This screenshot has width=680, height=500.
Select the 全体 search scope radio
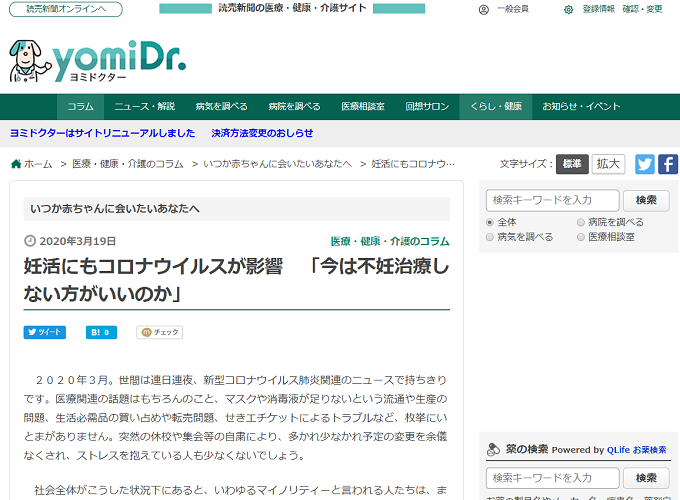(x=490, y=222)
